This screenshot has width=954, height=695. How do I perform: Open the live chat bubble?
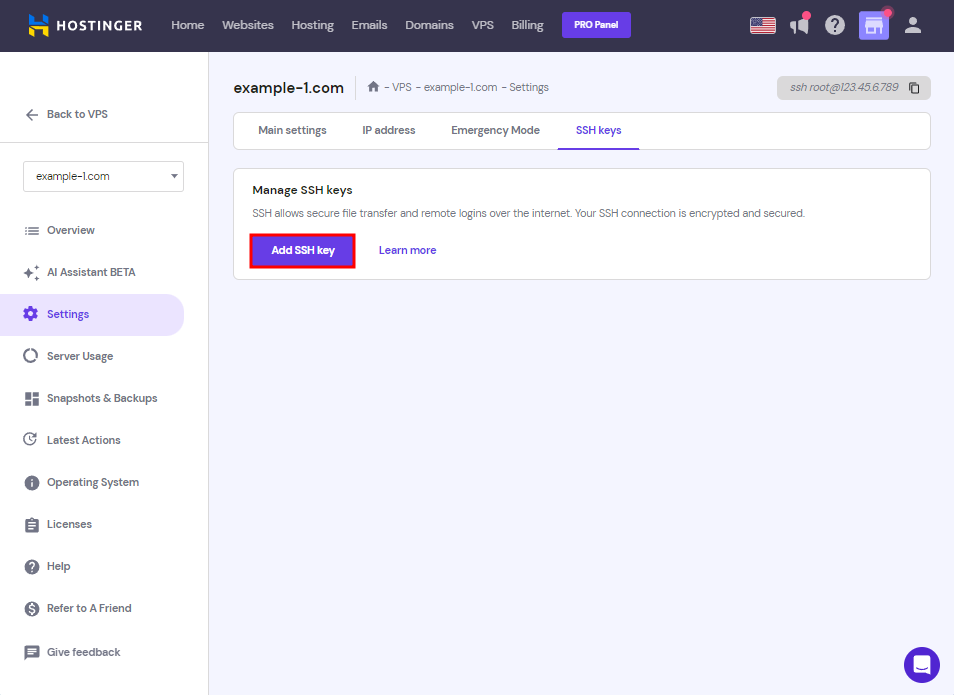[921, 664]
